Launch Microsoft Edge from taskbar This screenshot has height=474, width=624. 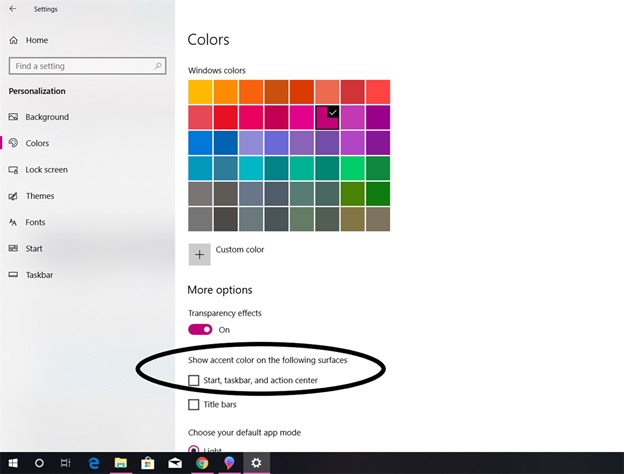click(94, 463)
